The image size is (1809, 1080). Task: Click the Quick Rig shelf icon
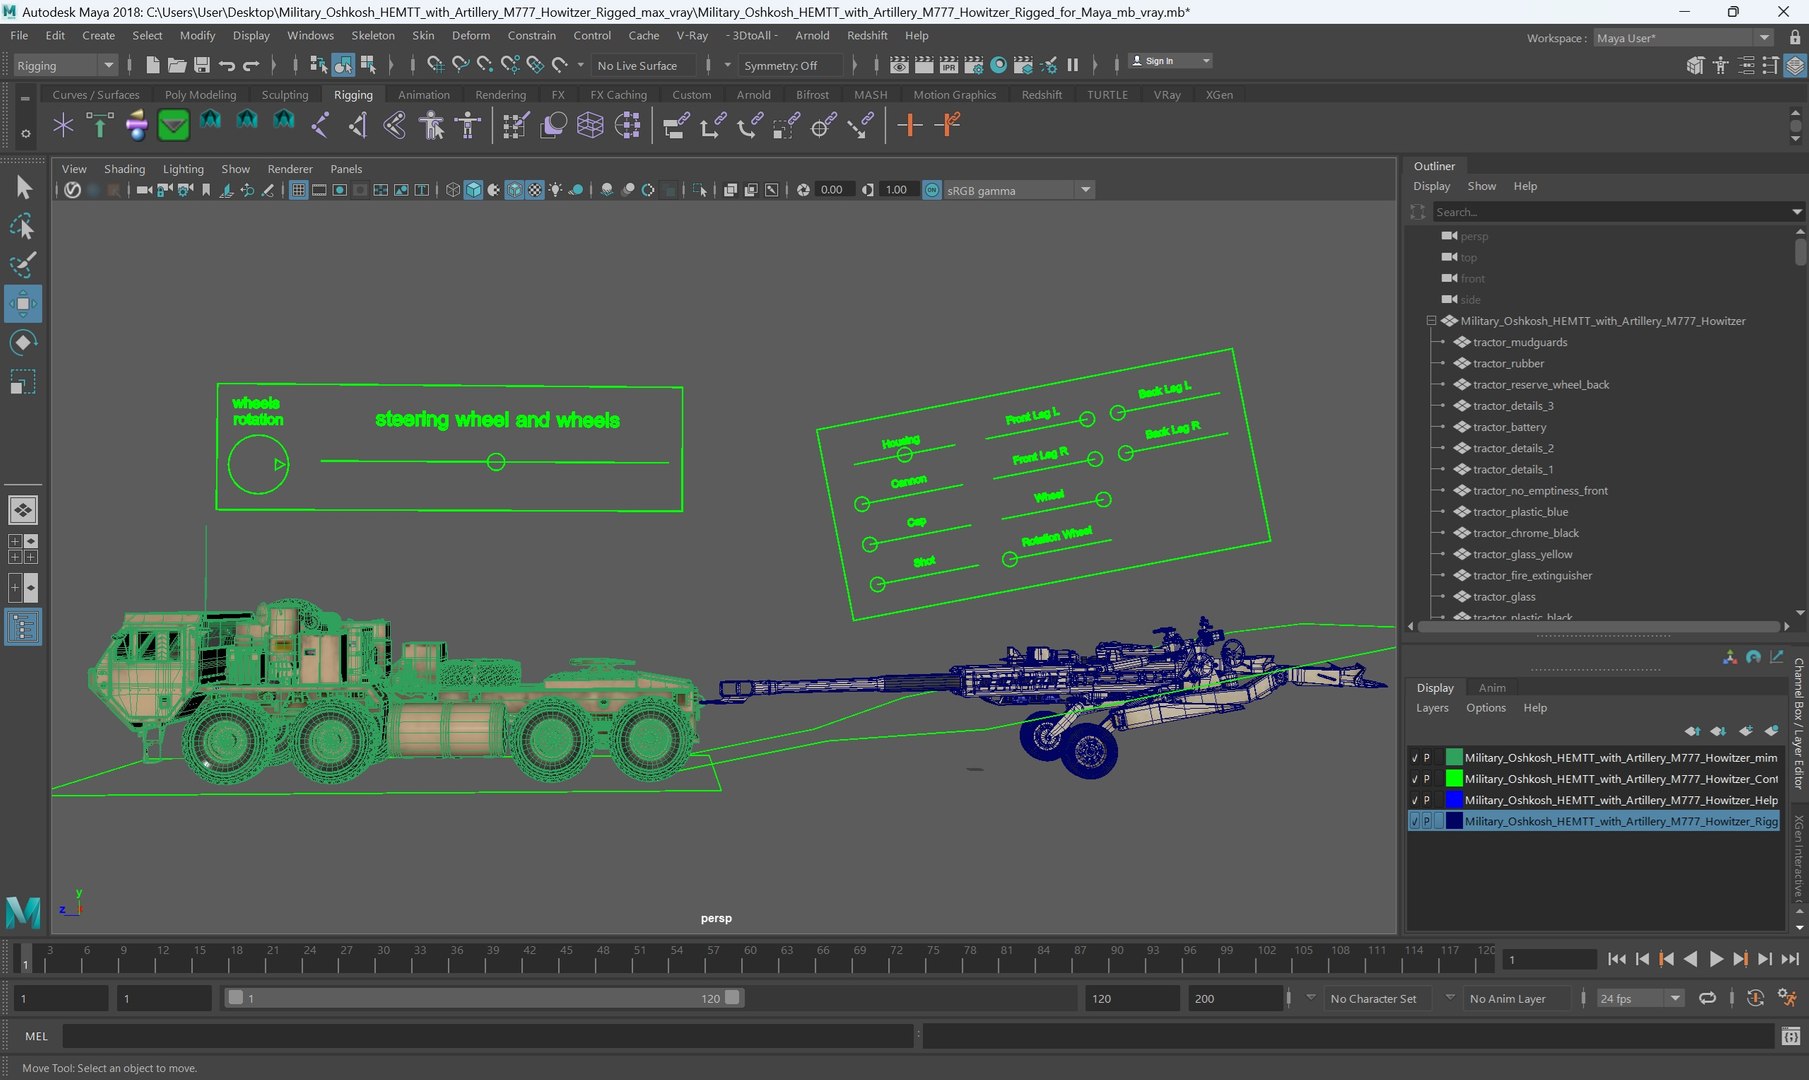431,125
